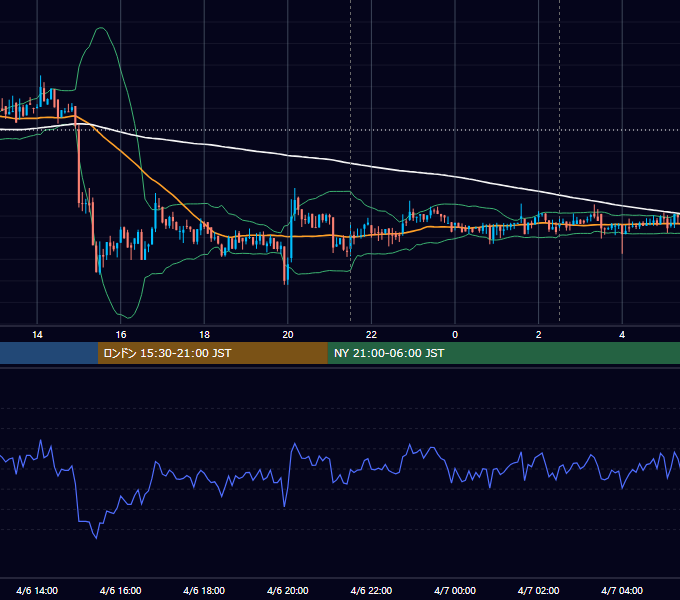Click the 4/6 16:00 date label
Screen dimensions: 680x600
click(x=121, y=590)
